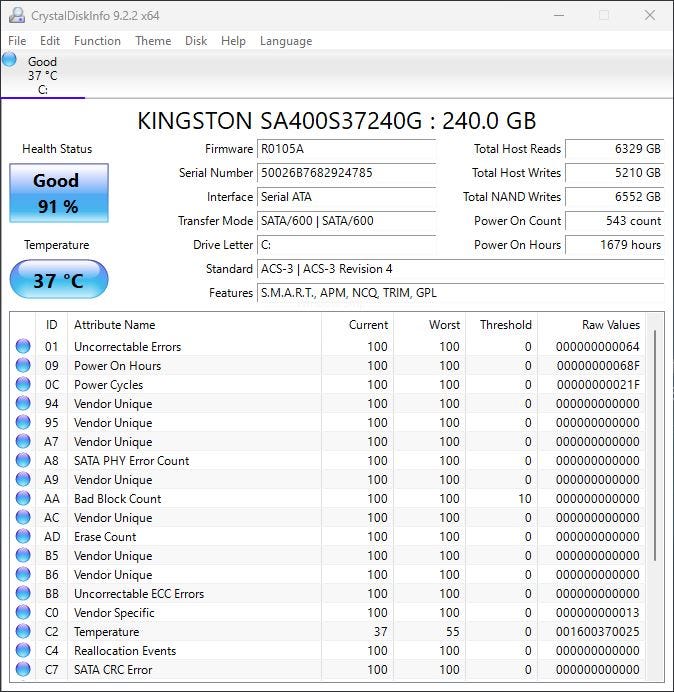Click the Drive Letter field C:

pyautogui.click(x=346, y=244)
